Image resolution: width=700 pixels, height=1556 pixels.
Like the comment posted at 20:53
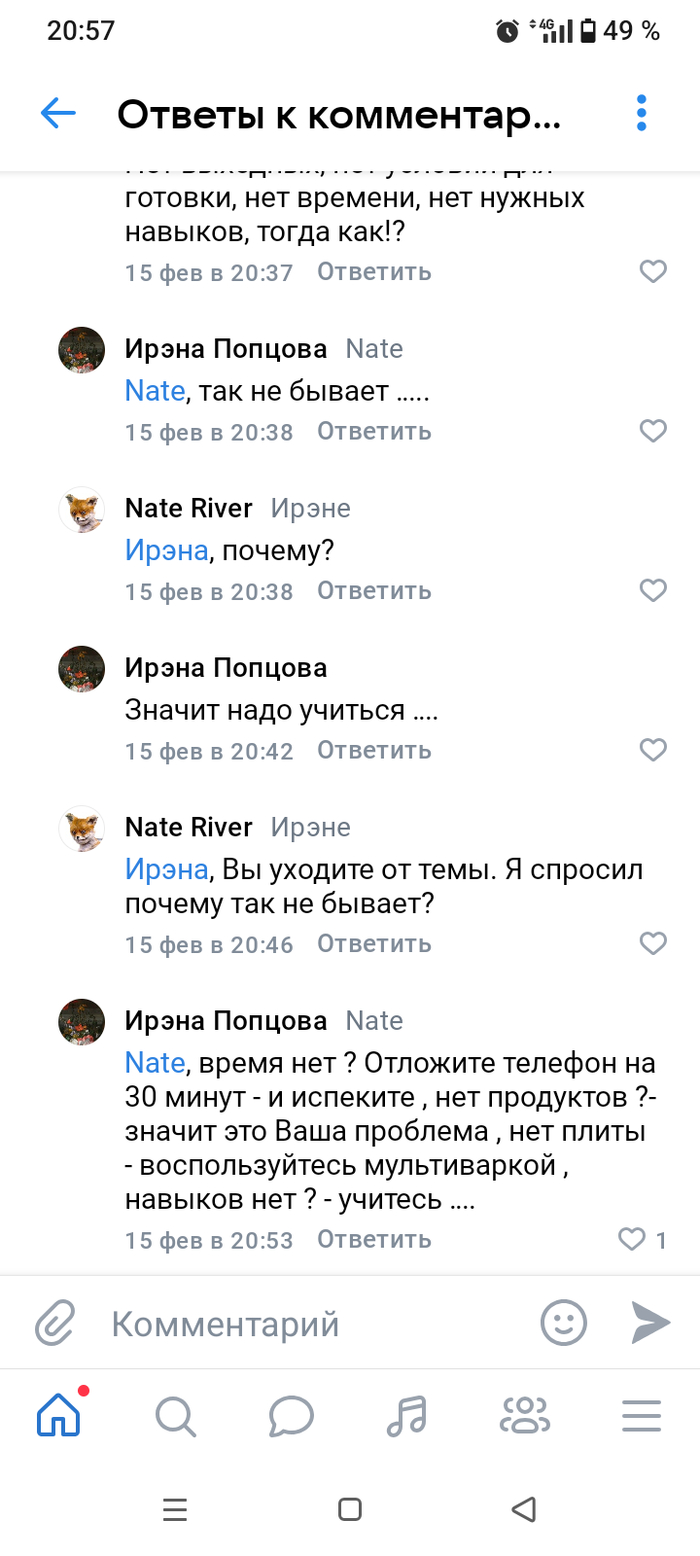[633, 1240]
